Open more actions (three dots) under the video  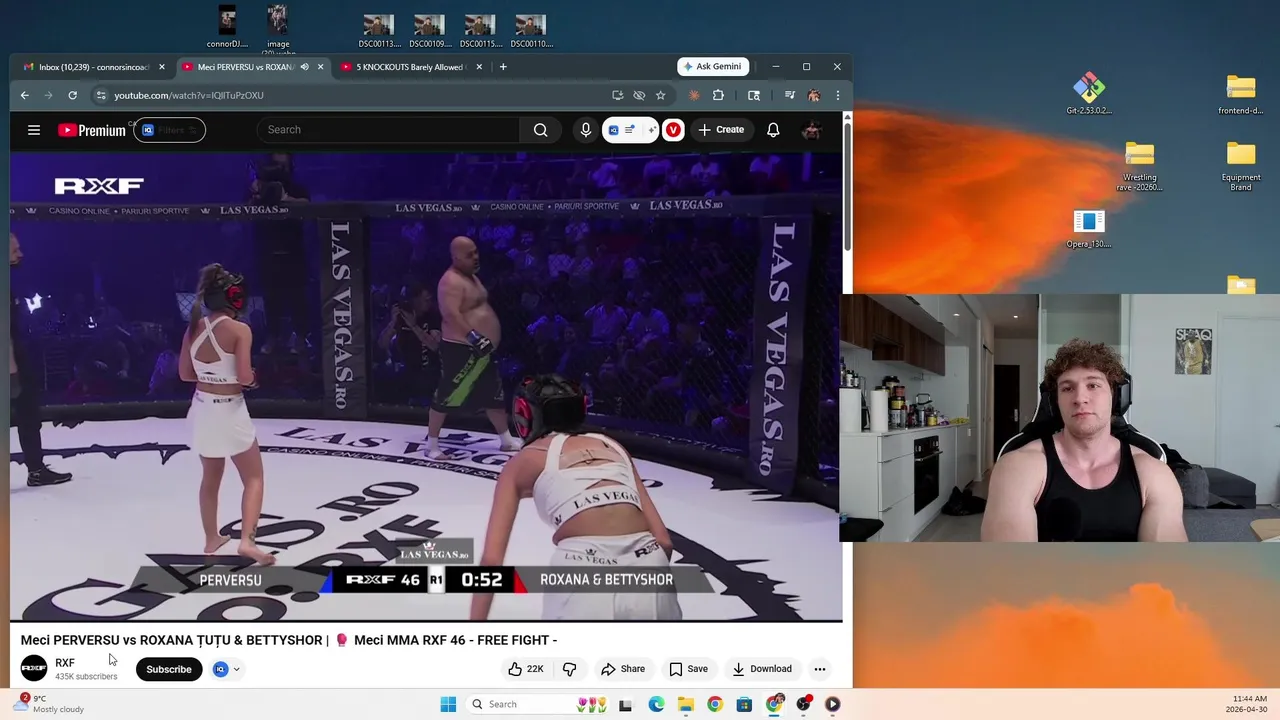819,669
